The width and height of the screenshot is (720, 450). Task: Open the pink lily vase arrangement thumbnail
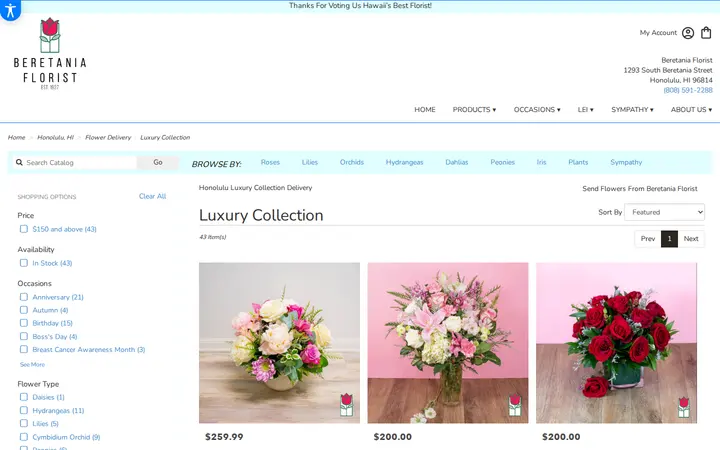[x=448, y=343]
